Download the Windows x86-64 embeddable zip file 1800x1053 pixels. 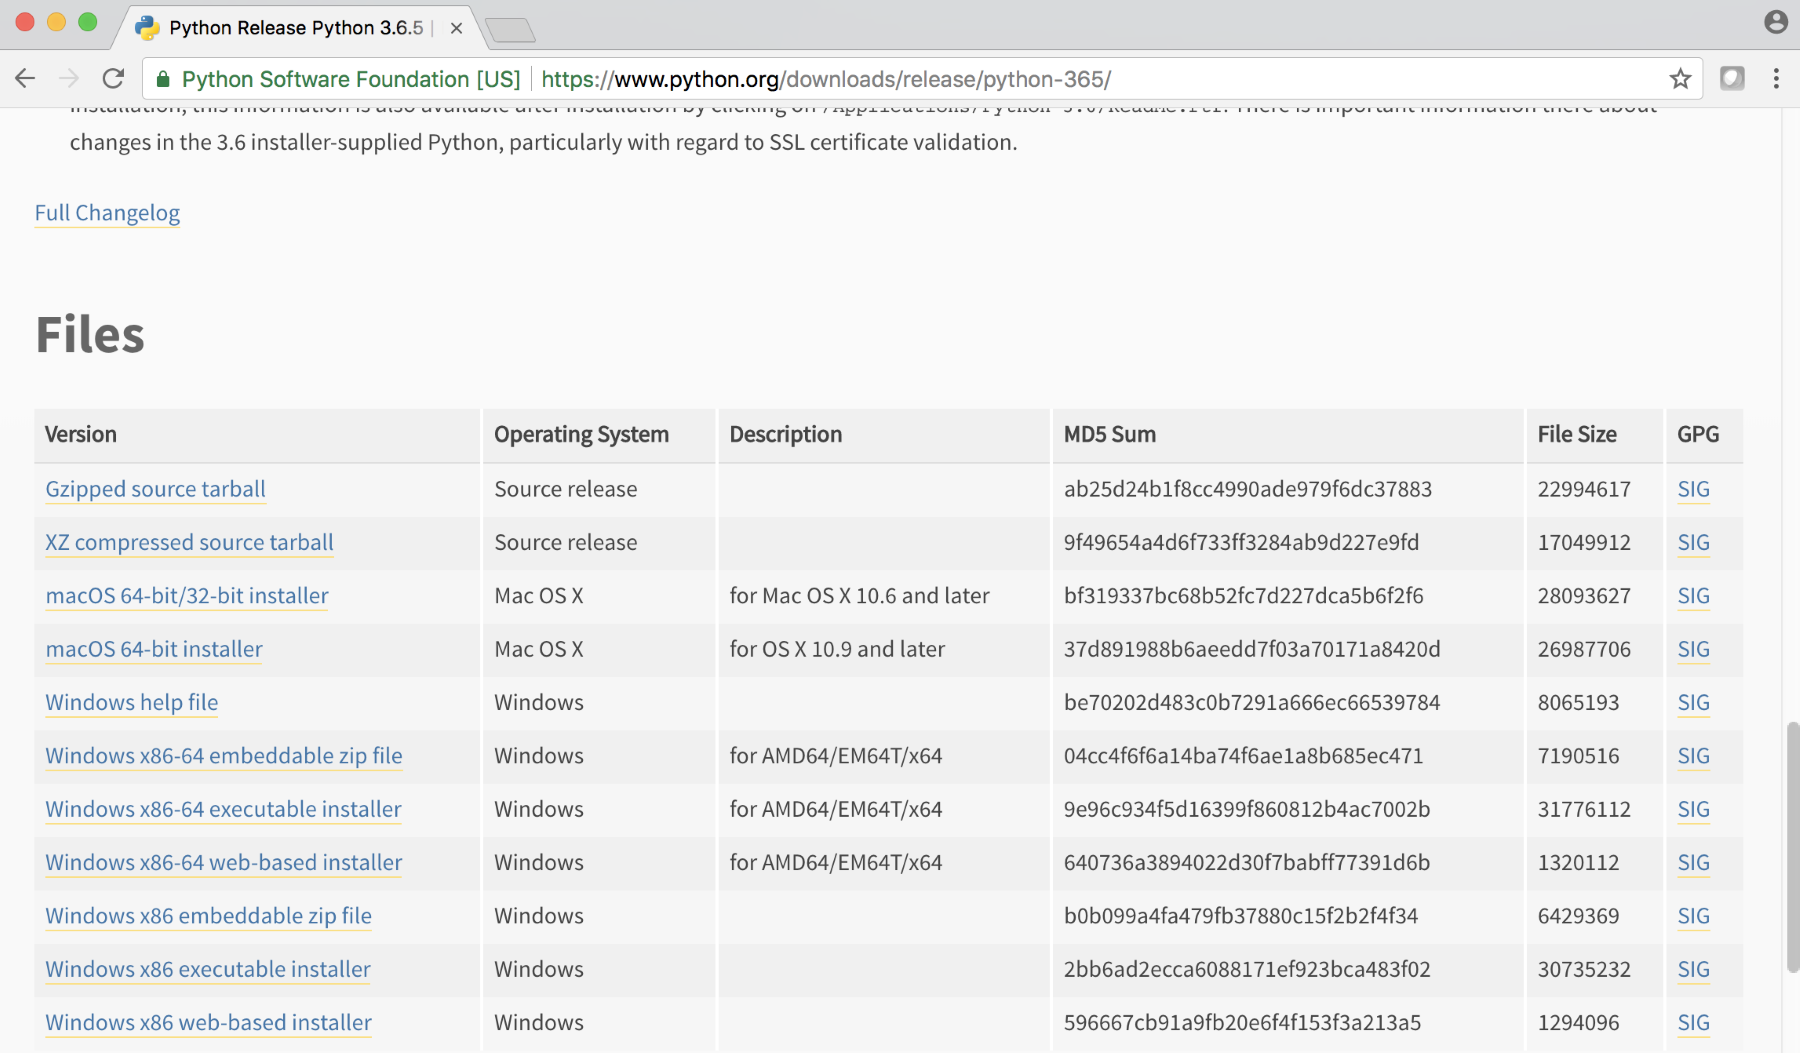pyautogui.click(x=224, y=756)
